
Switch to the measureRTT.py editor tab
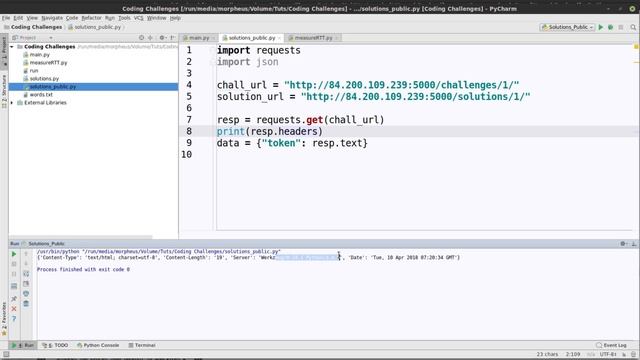tap(313, 38)
